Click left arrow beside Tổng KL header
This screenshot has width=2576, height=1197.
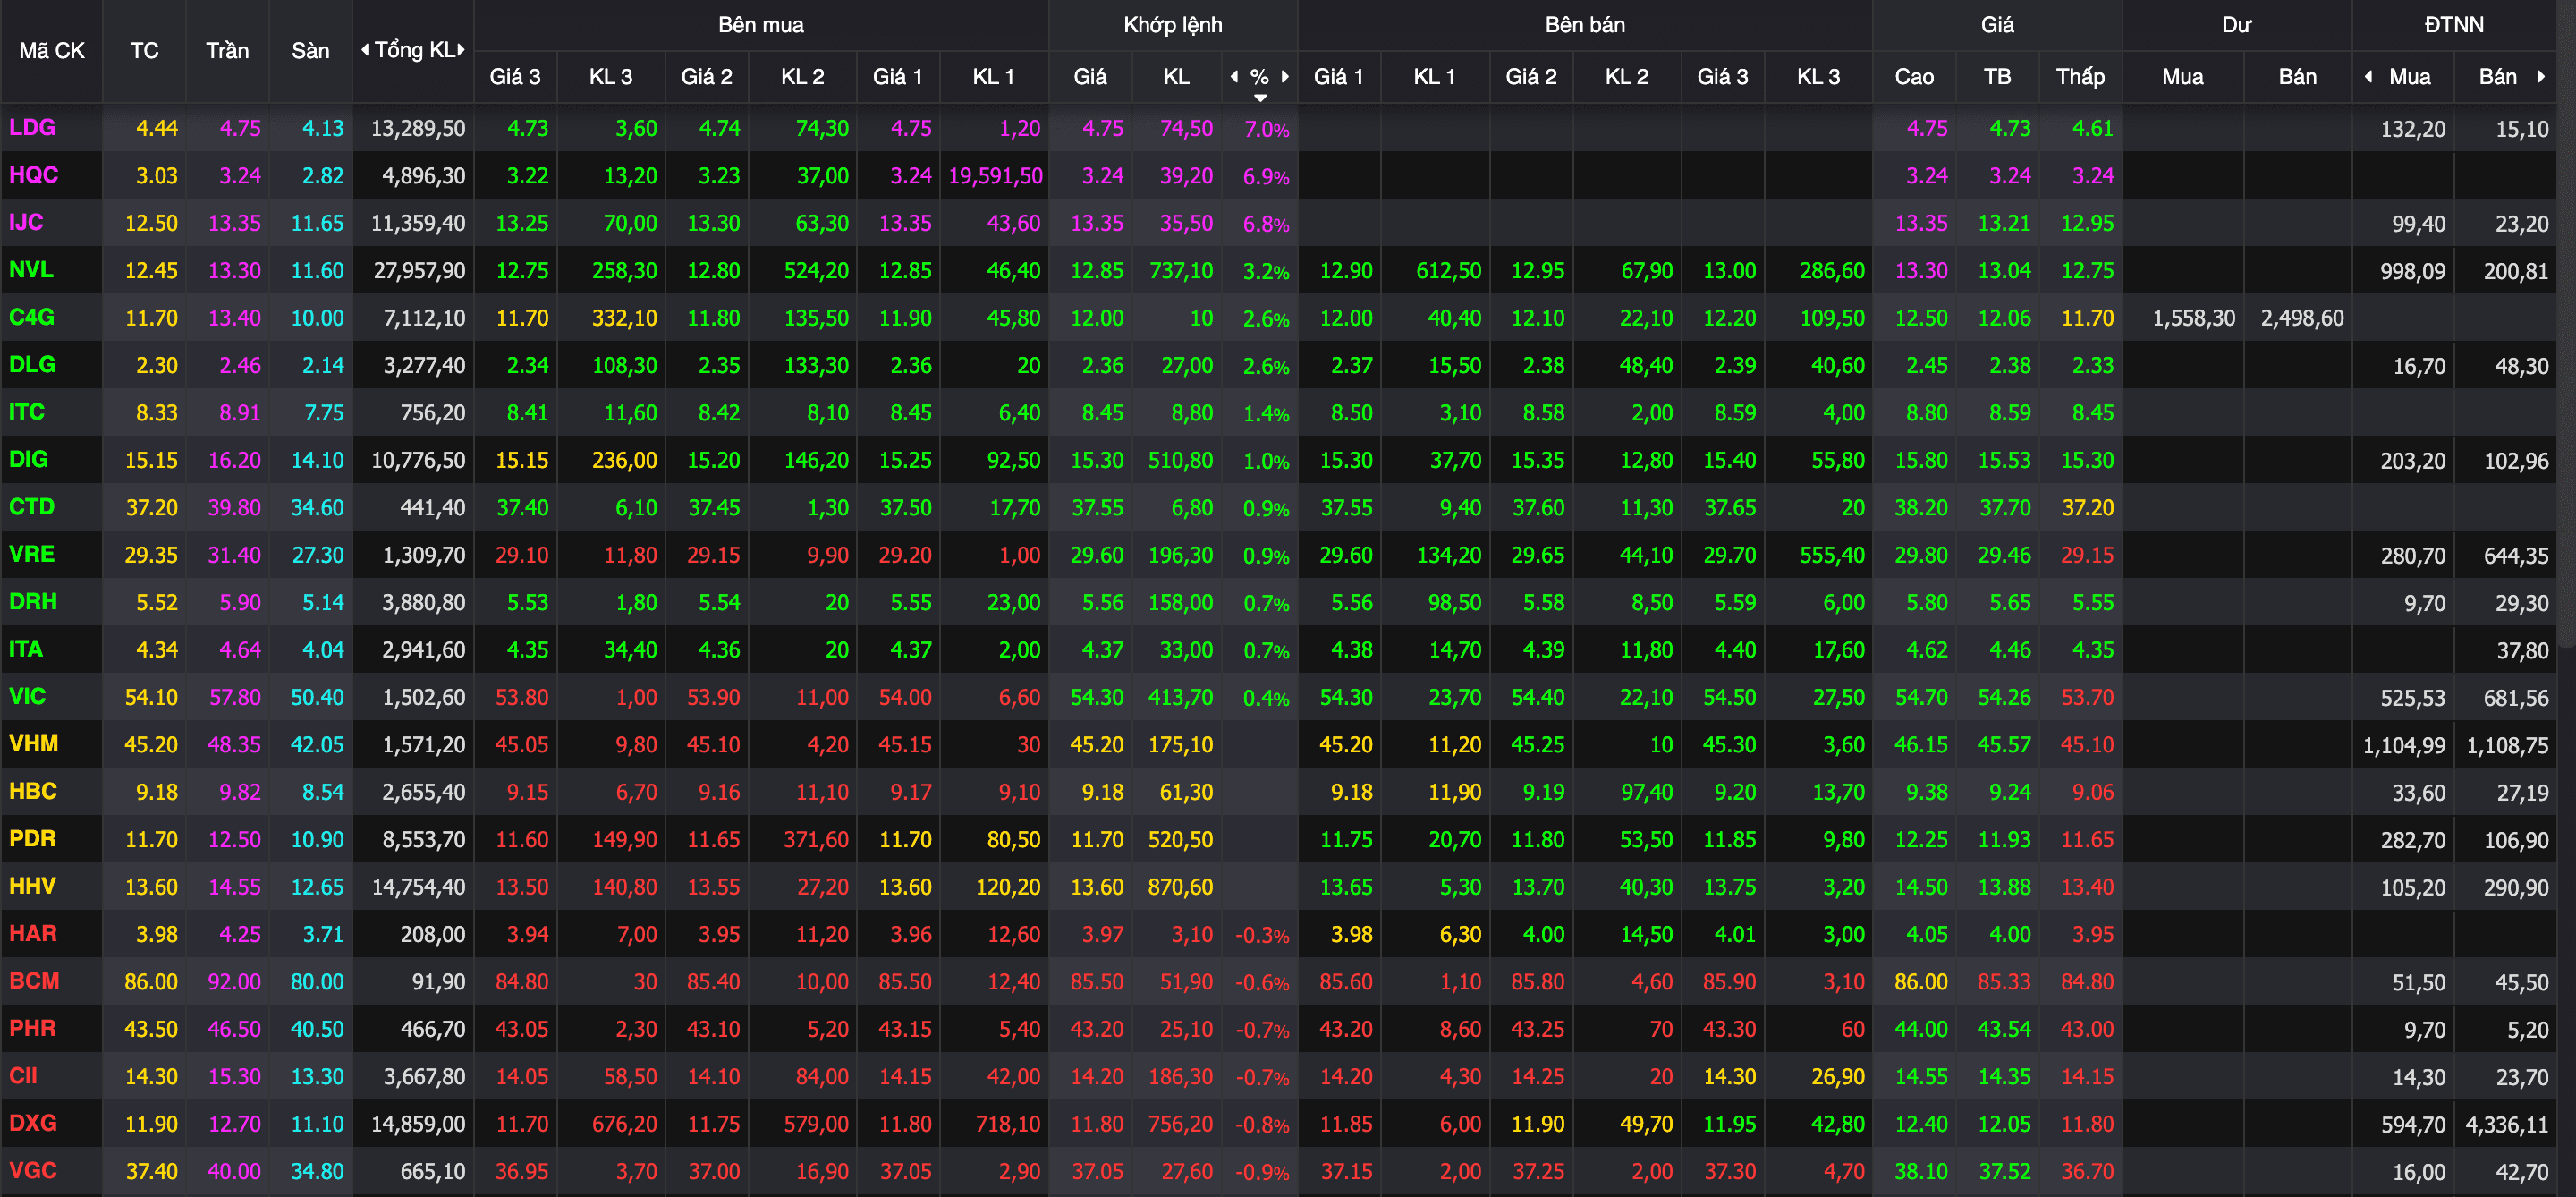(365, 50)
